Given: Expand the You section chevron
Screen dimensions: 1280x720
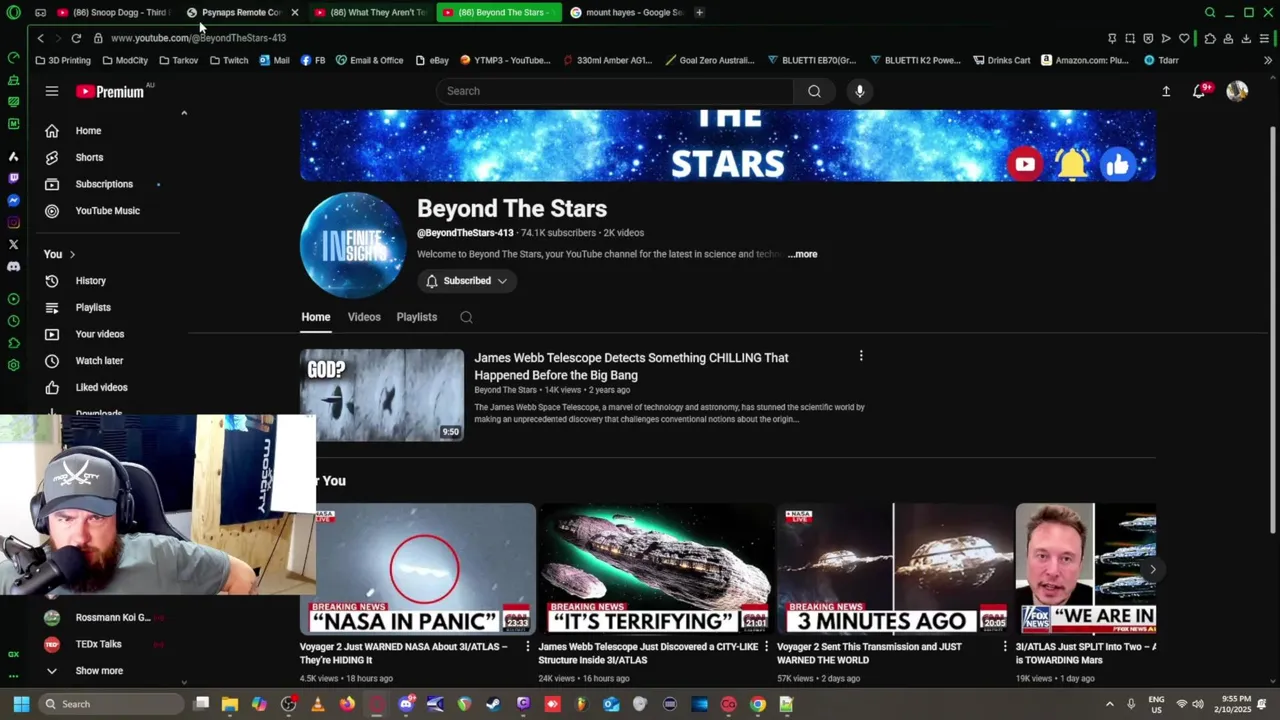Looking at the screenshot, I should coord(72,254).
